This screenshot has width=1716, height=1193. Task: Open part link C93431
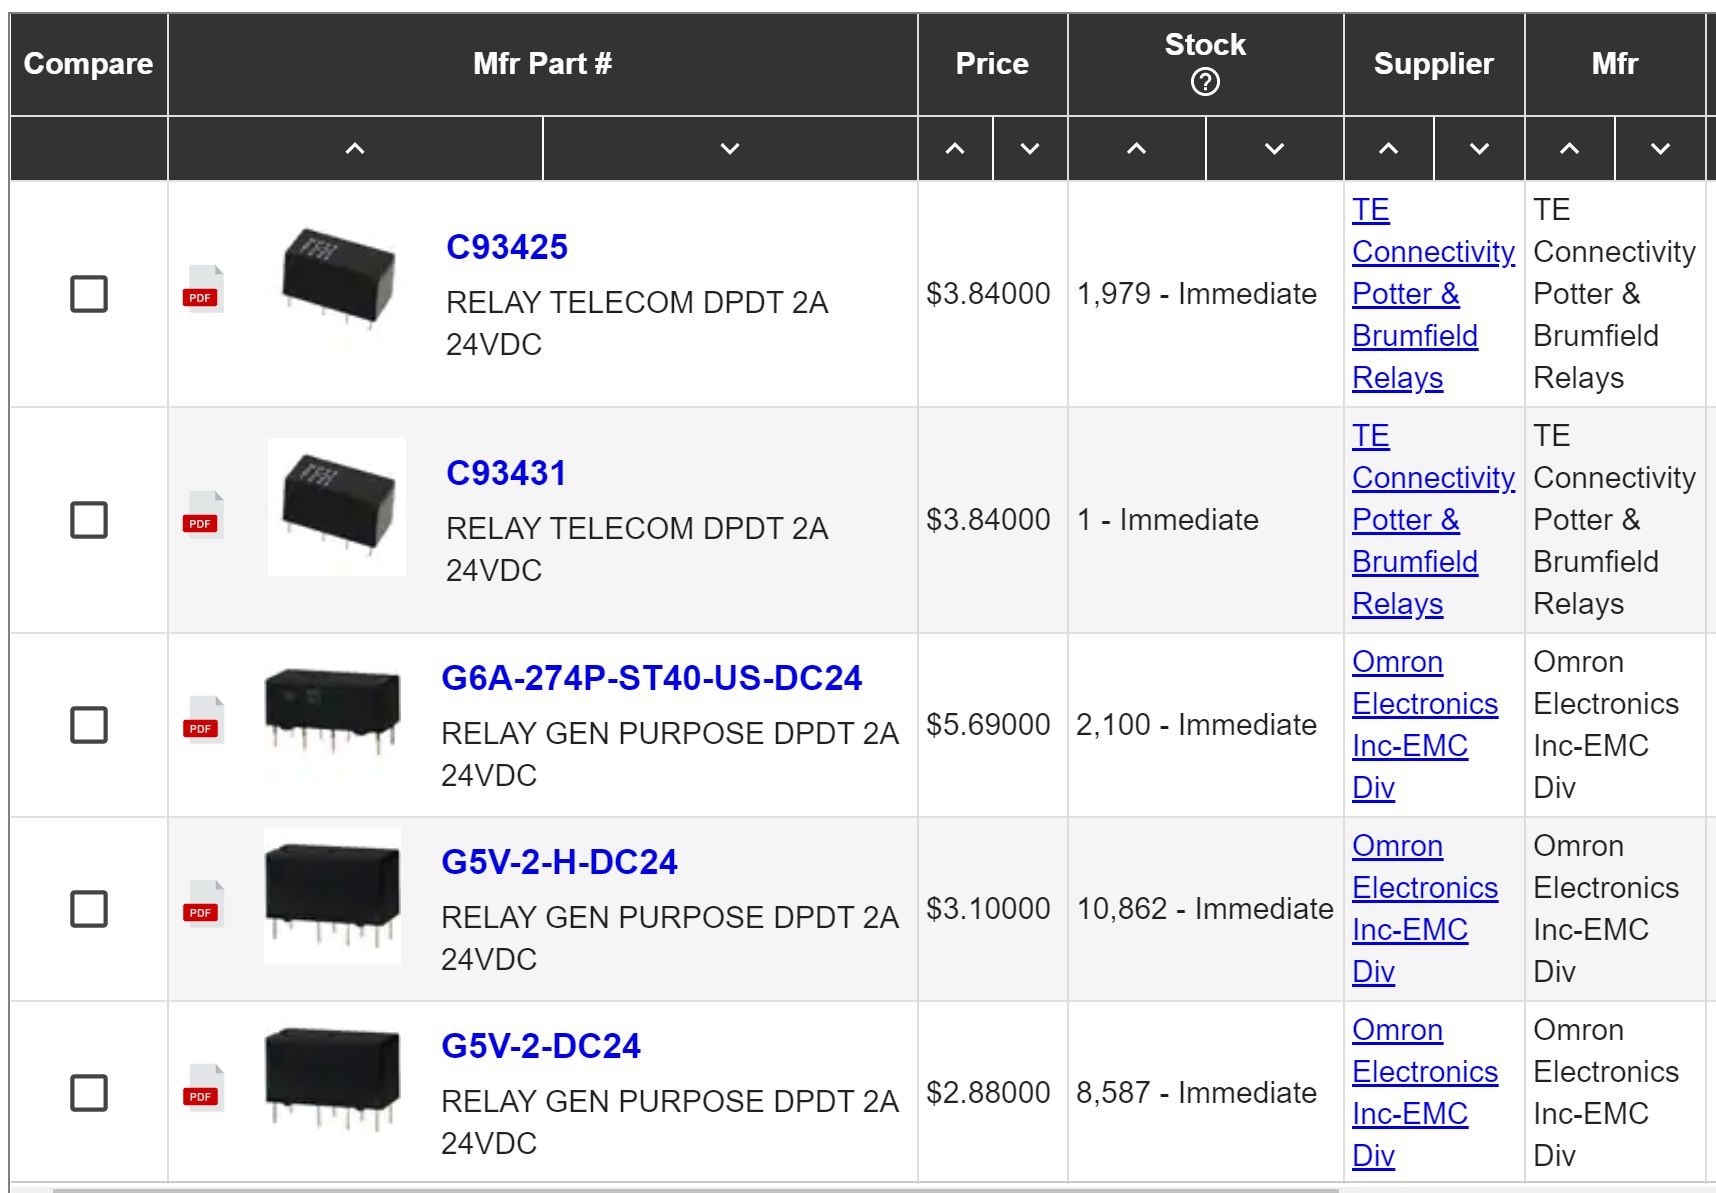coord(506,473)
